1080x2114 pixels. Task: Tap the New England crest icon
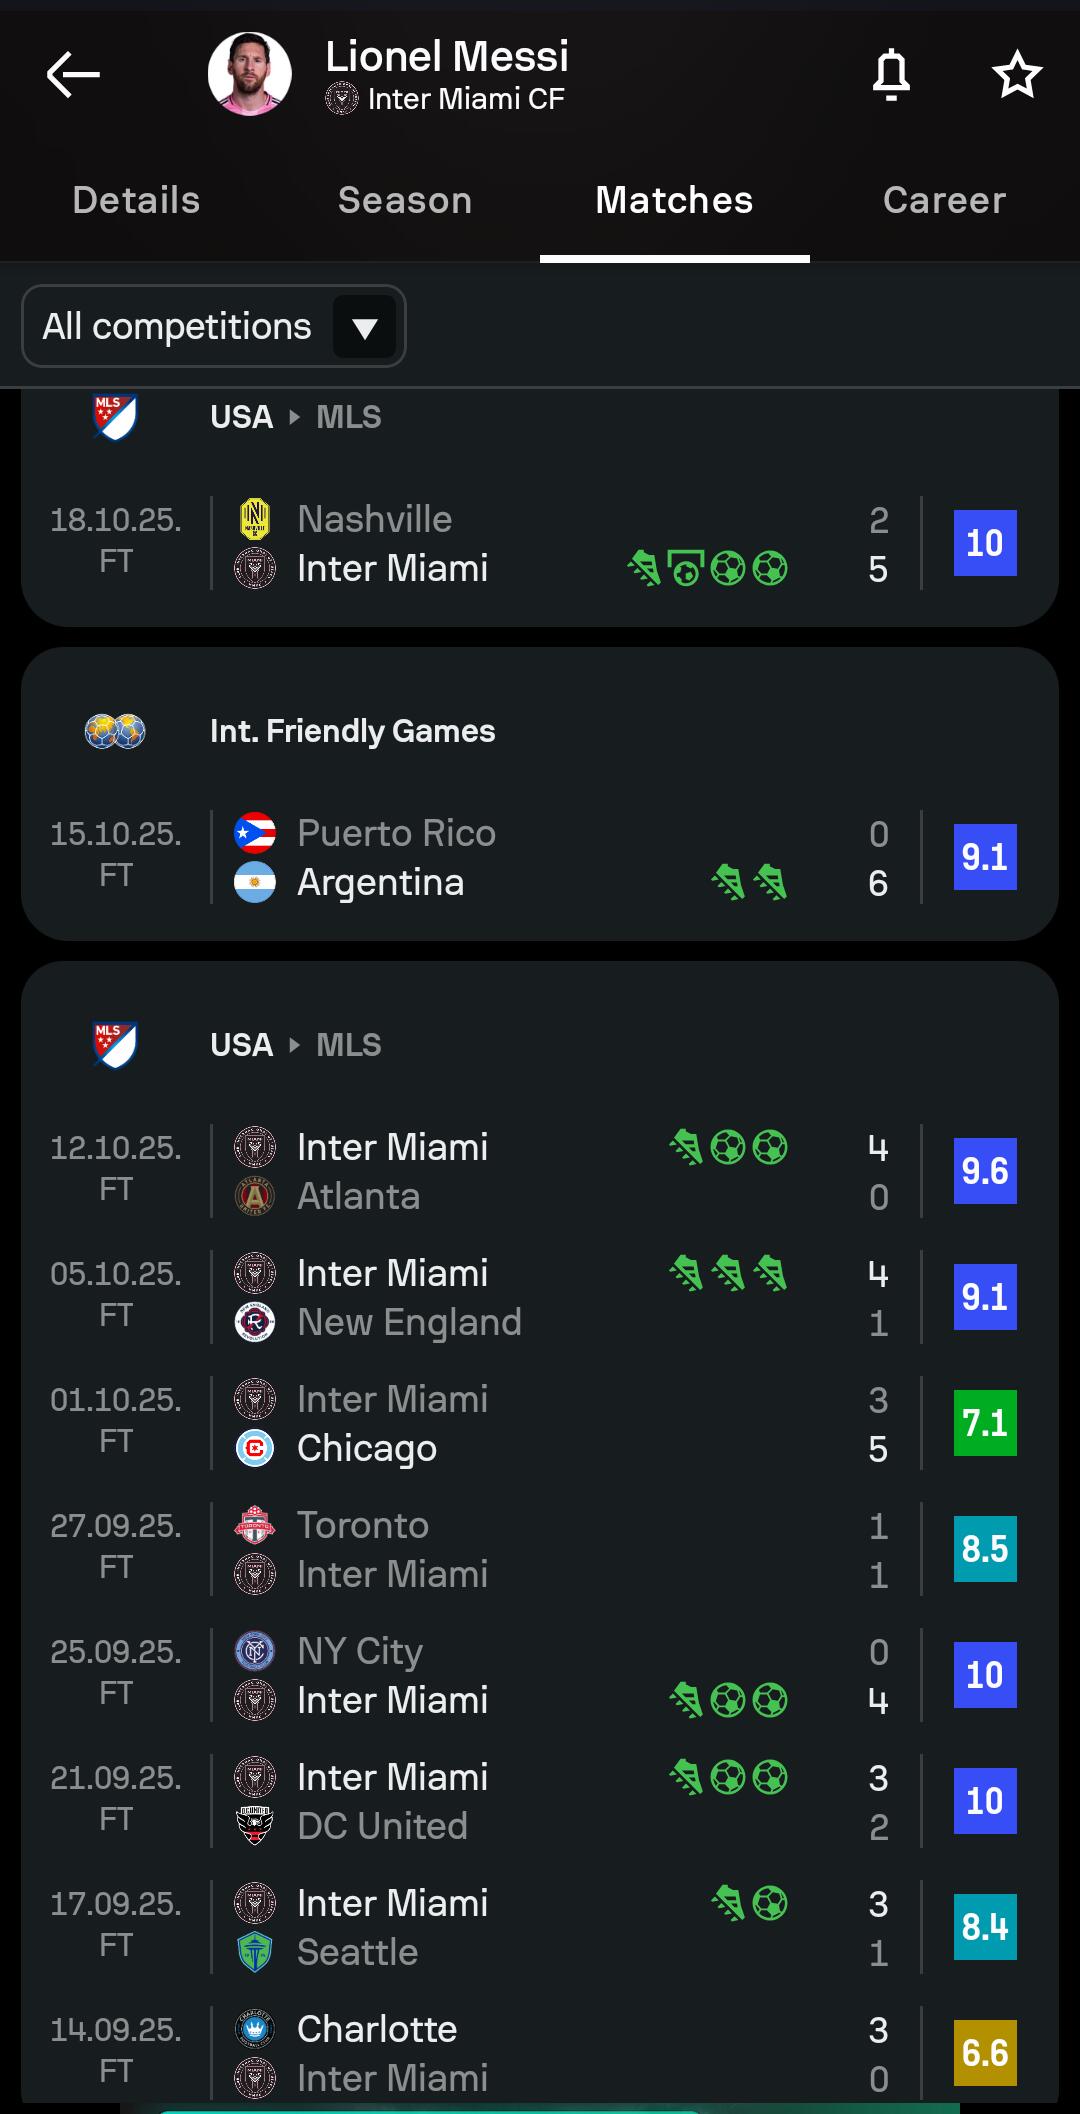pyautogui.click(x=255, y=1322)
